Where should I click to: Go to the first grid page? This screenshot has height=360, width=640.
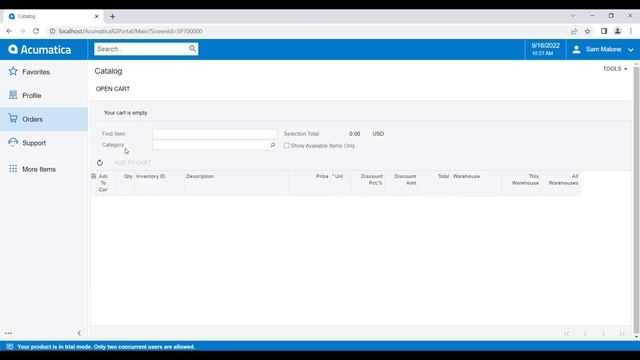[x=567, y=333]
